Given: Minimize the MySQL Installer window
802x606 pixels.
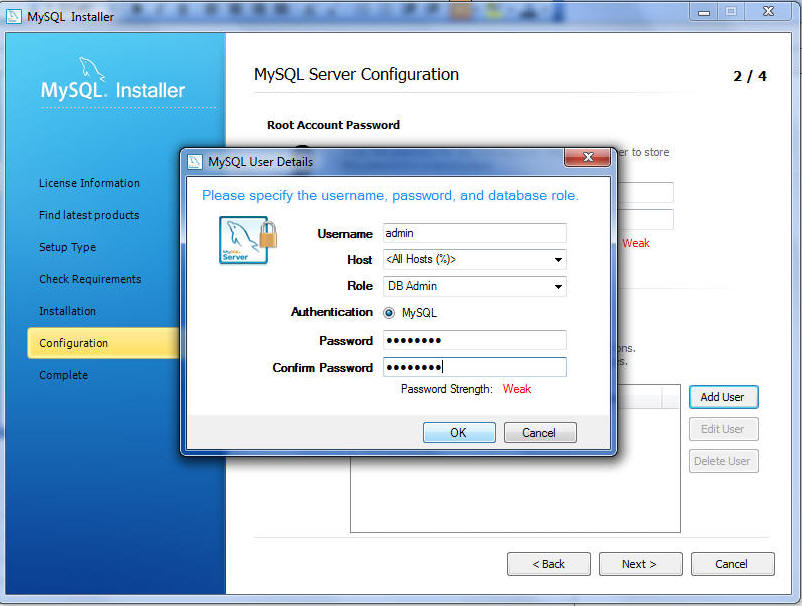Looking at the screenshot, I should (x=704, y=12).
